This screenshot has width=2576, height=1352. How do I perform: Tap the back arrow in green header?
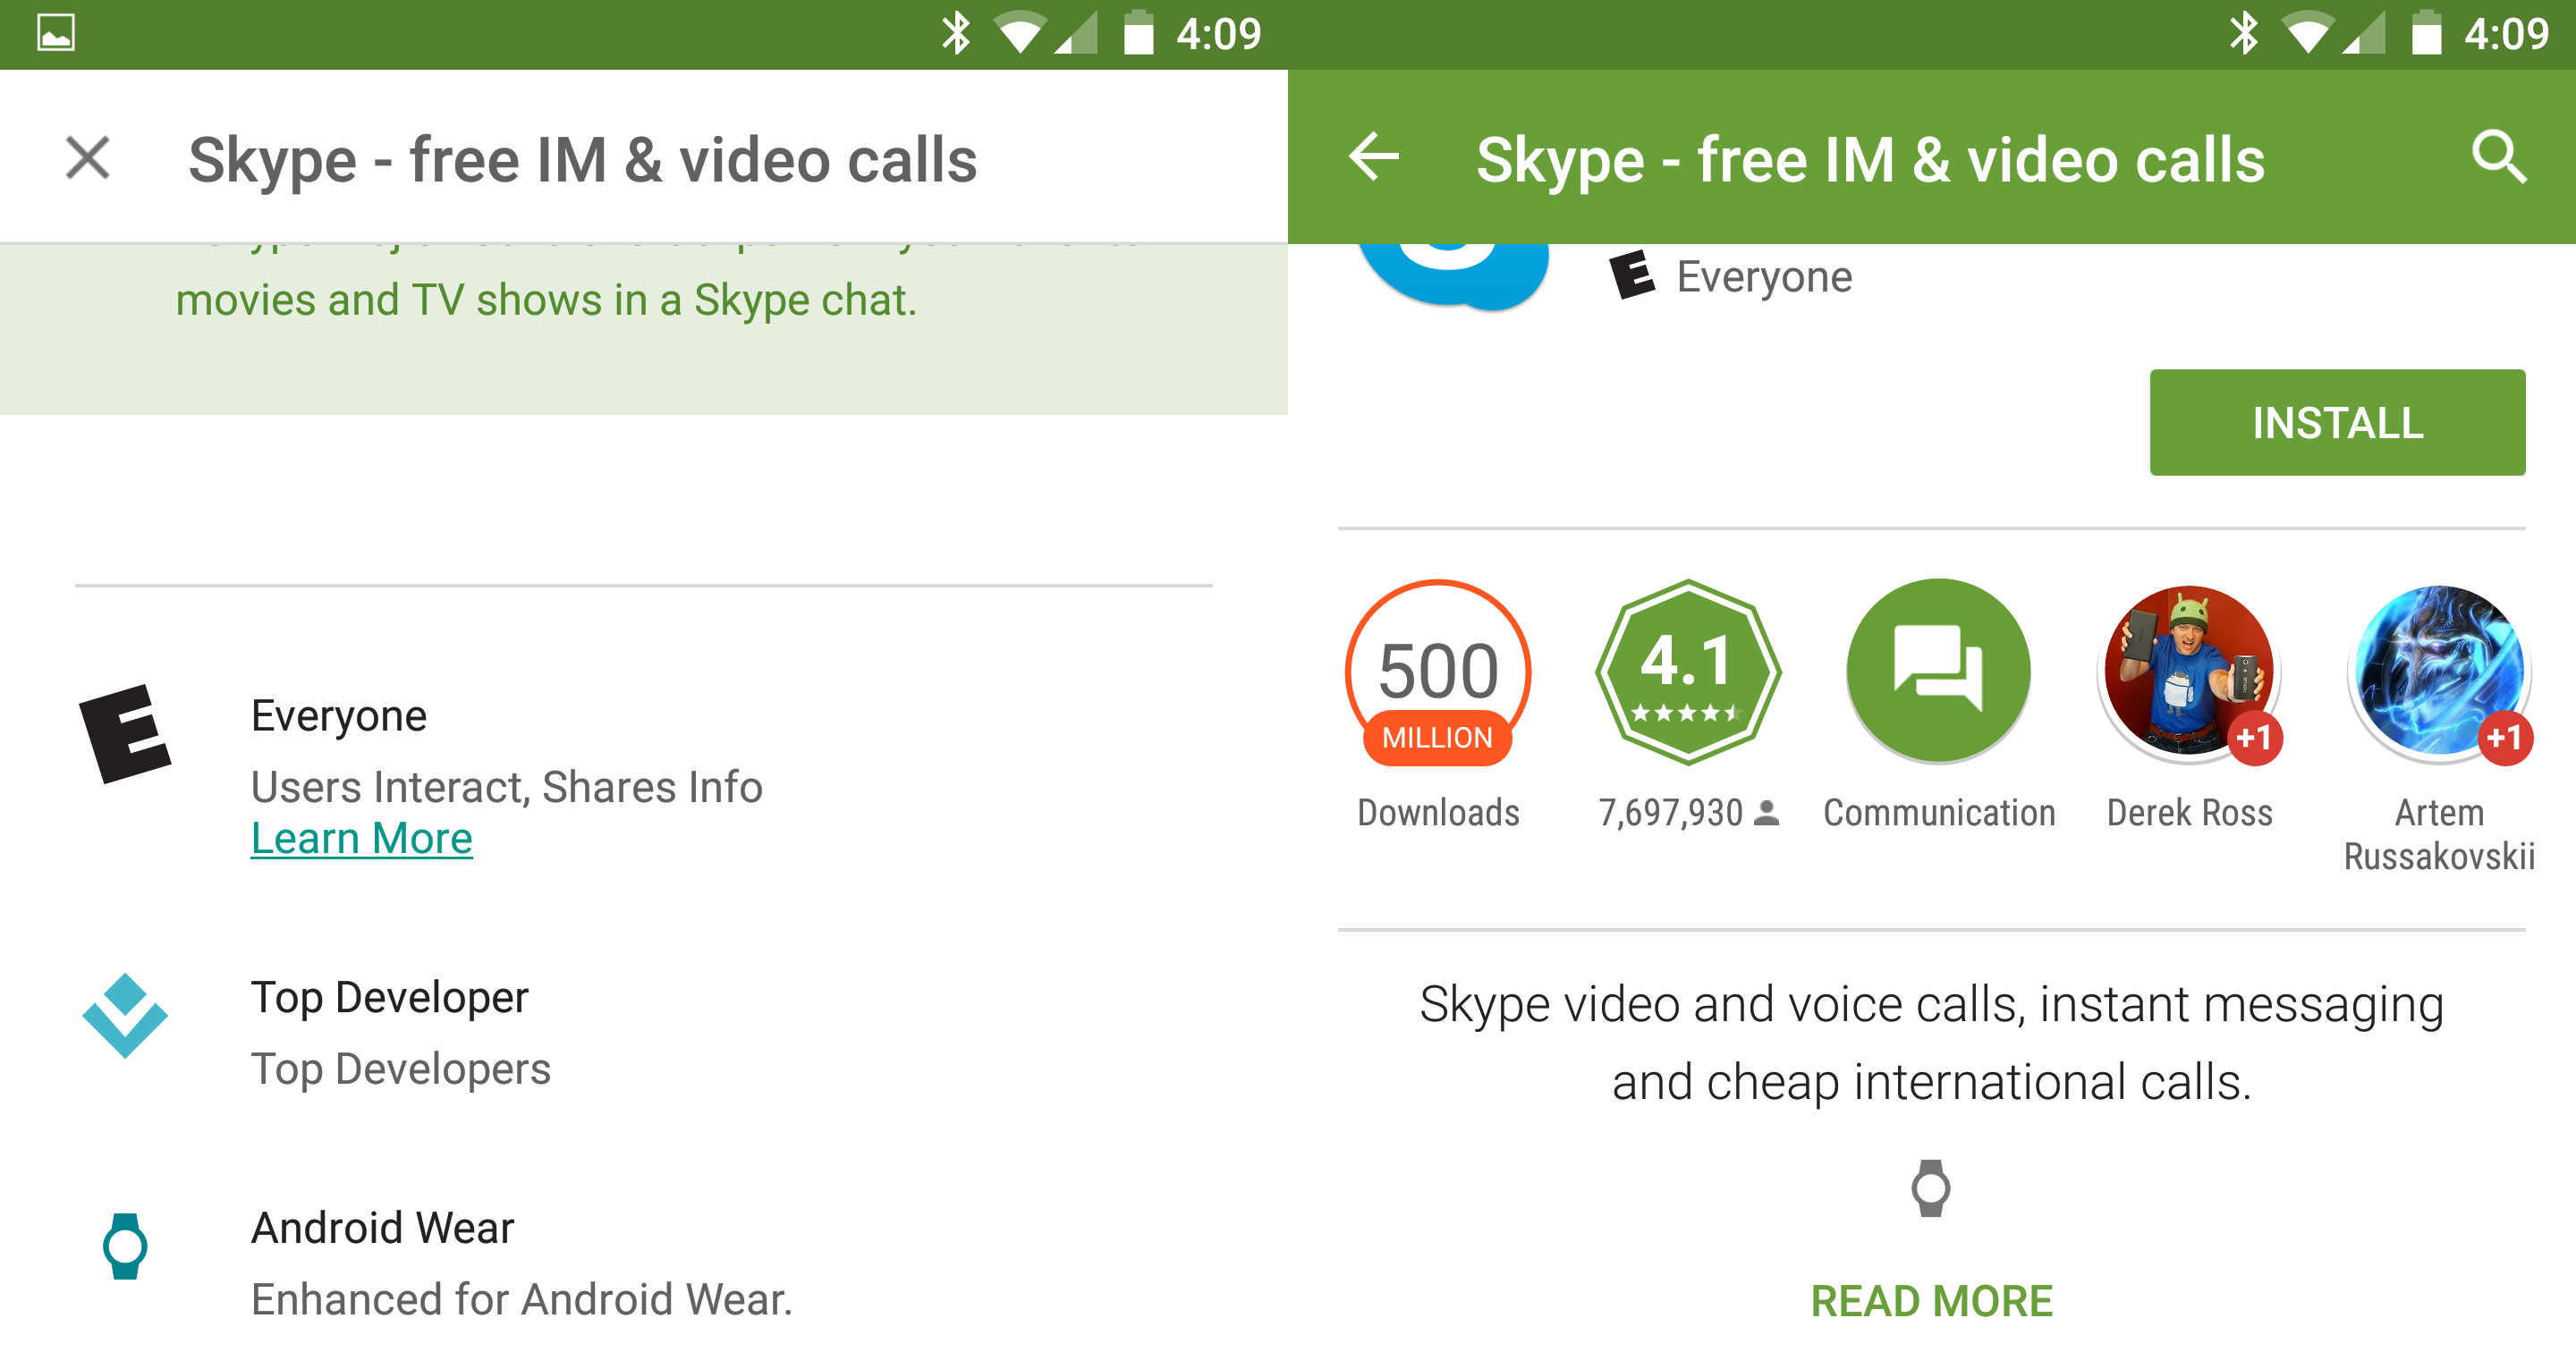pyautogui.click(x=1374, y=157)
